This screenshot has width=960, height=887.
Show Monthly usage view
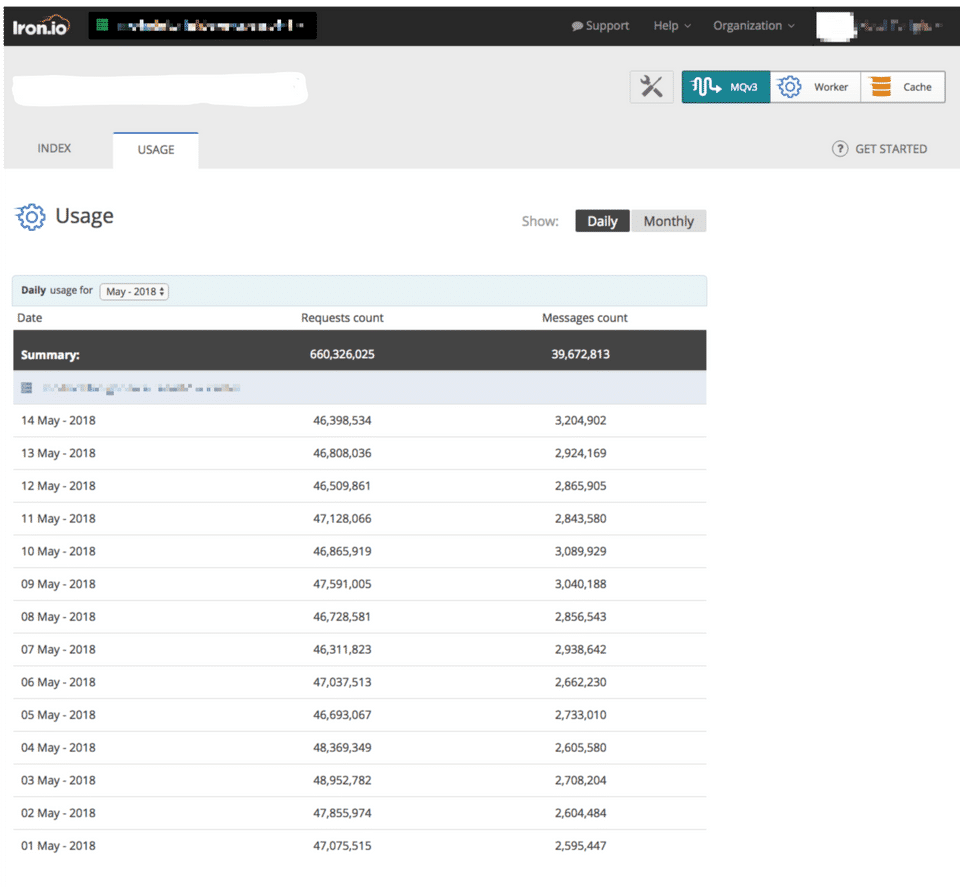point(668,221)
